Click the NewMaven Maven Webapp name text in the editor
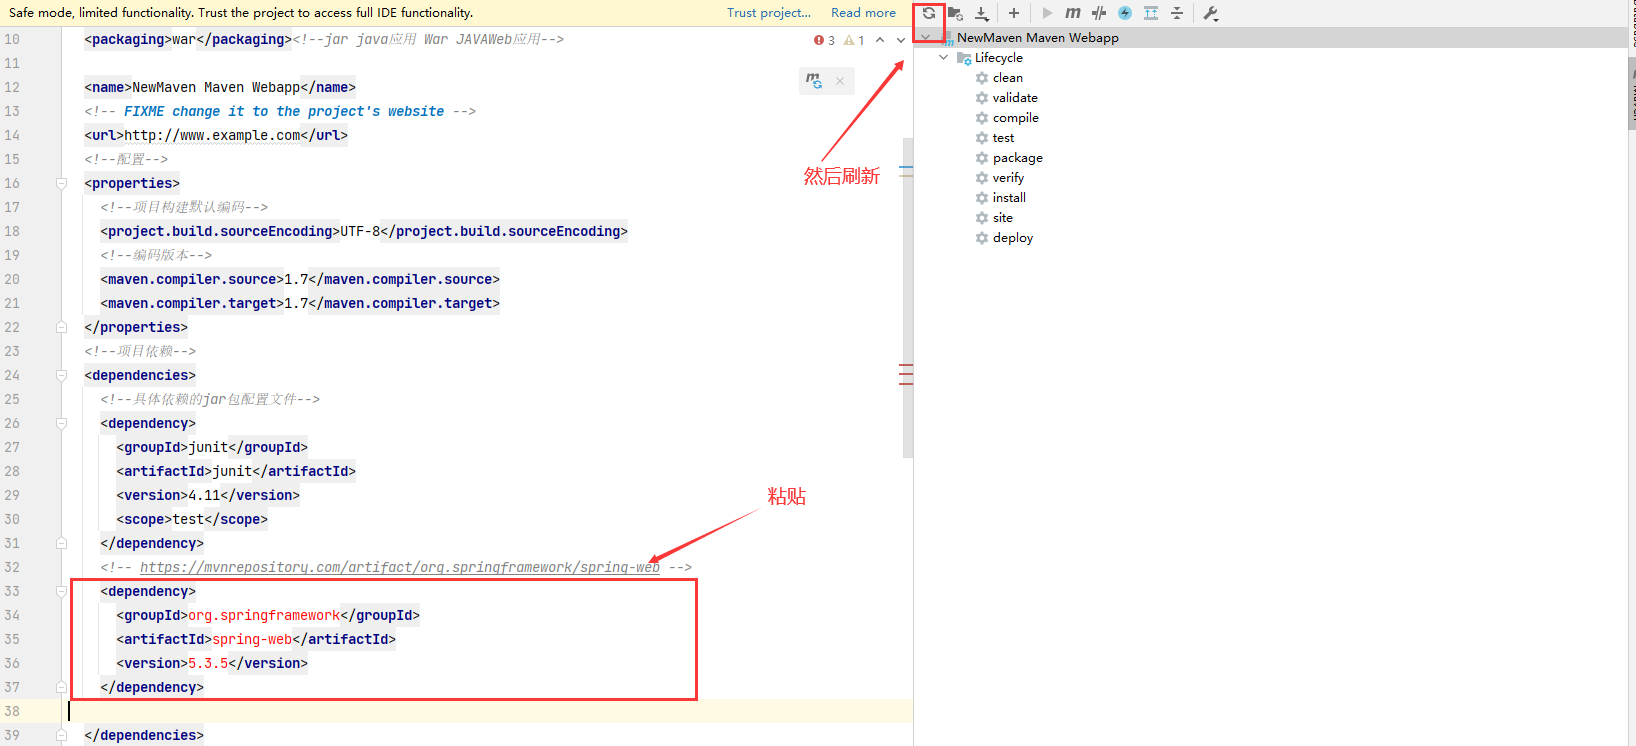The image size is (1636, 746). click(x=216, y=87)
